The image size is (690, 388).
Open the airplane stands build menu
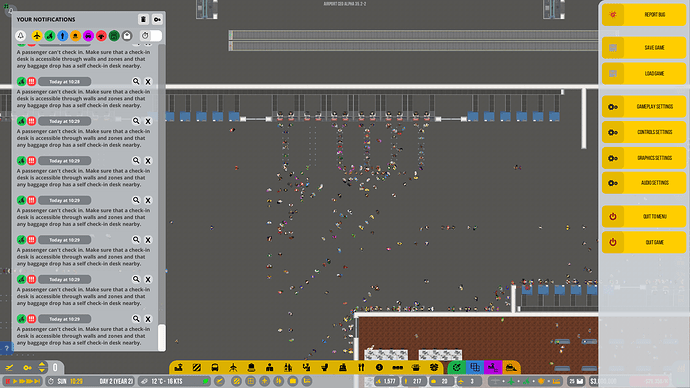coord(233,367)
